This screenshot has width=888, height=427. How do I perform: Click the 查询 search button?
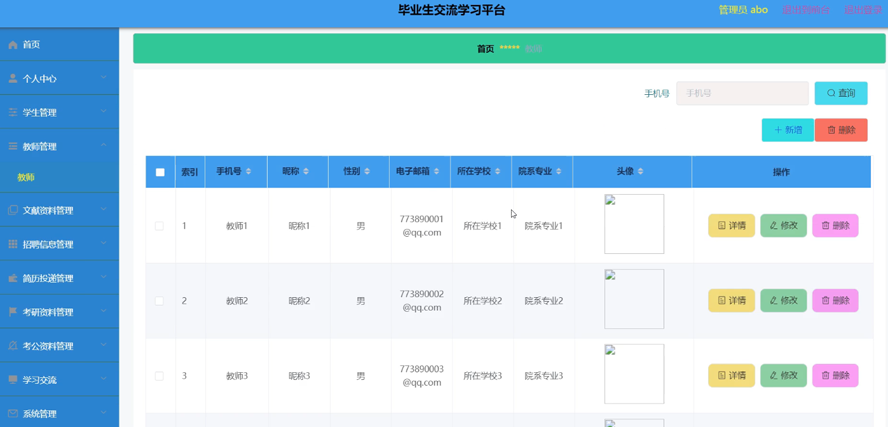(x=841, y=93)
